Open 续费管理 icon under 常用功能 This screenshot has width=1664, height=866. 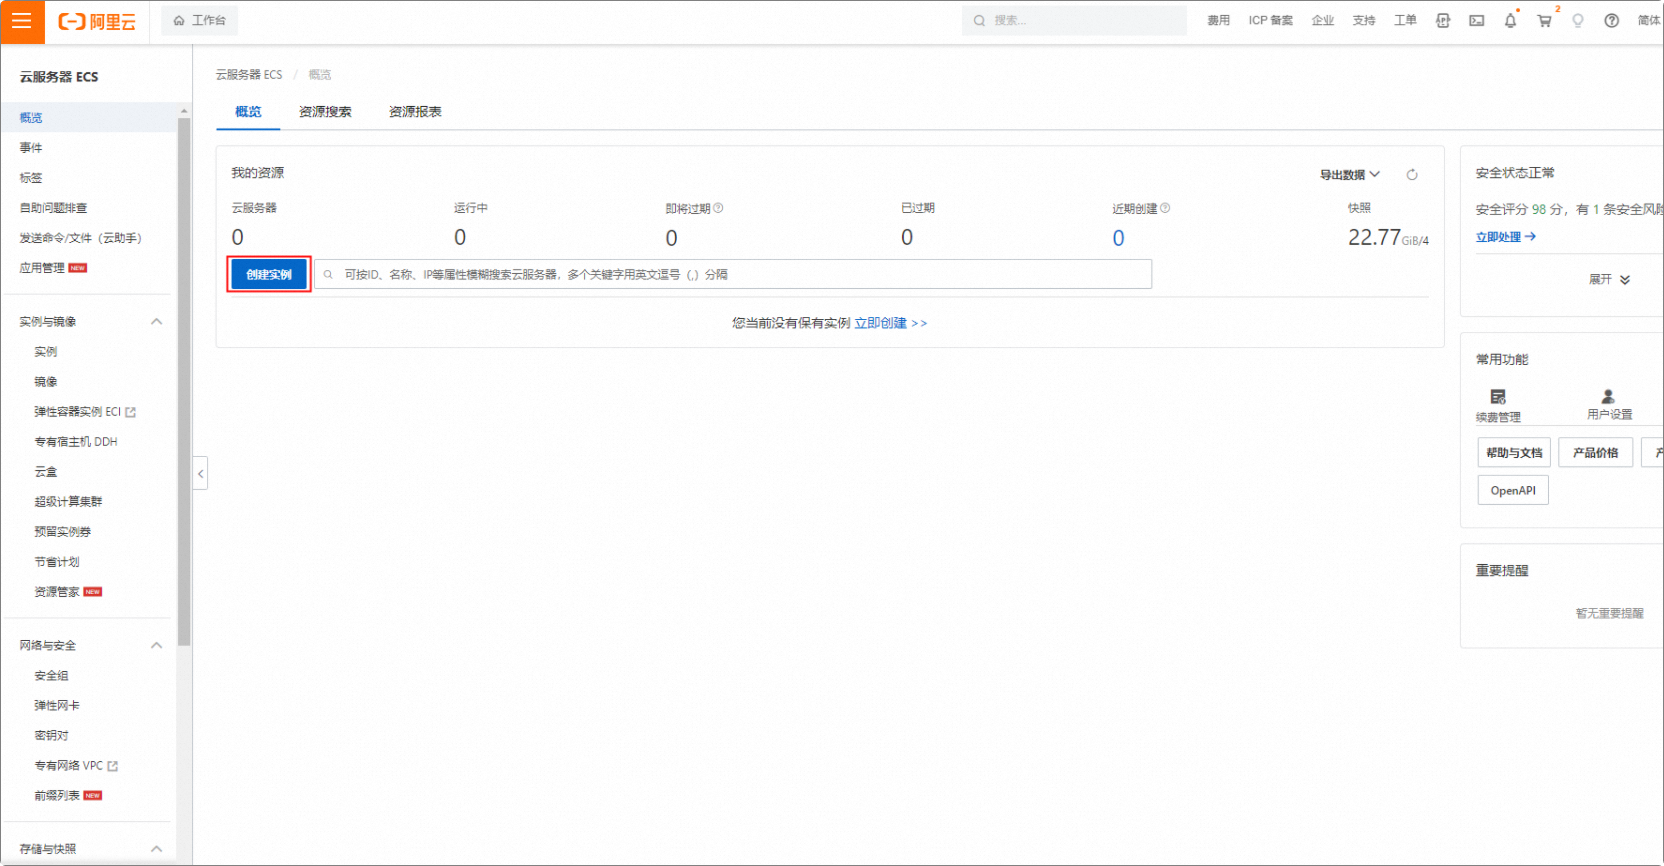point(1498,397)
